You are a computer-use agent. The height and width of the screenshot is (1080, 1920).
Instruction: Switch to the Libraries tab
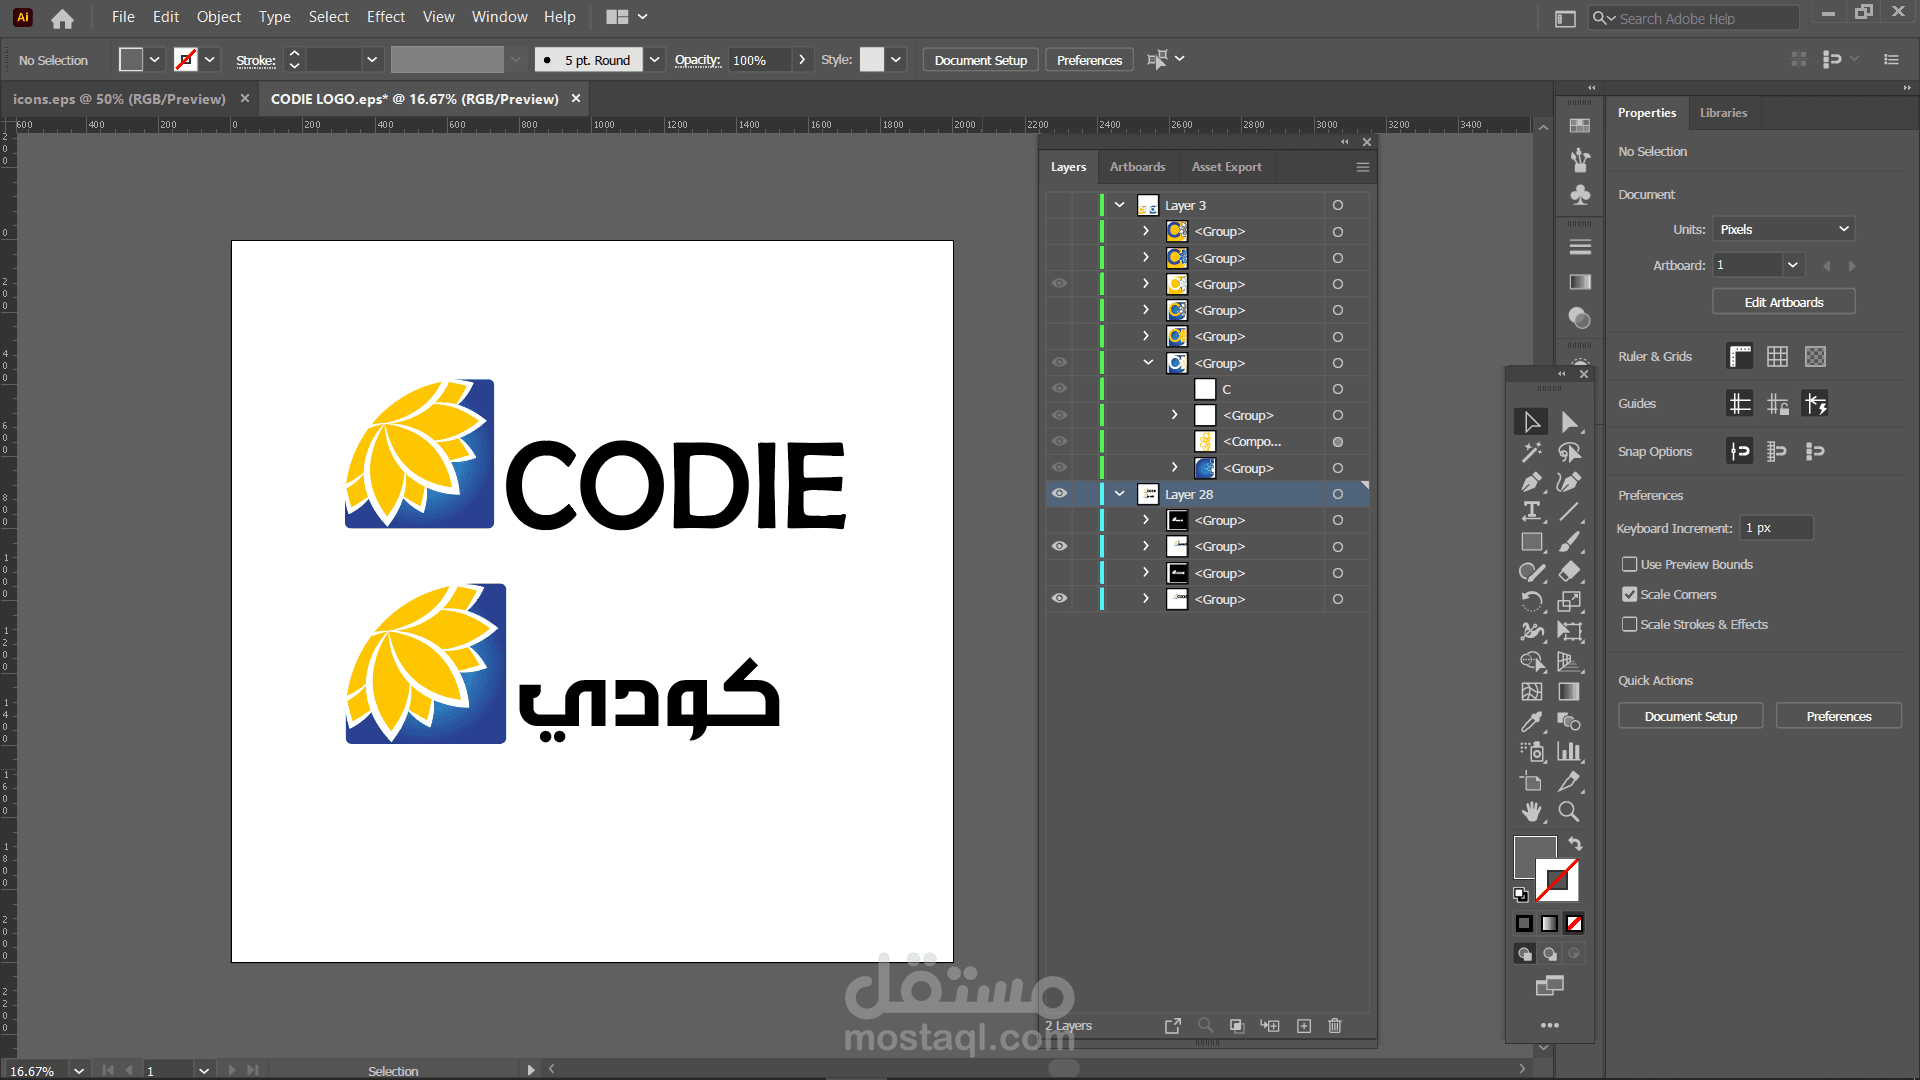(1723, 113)
